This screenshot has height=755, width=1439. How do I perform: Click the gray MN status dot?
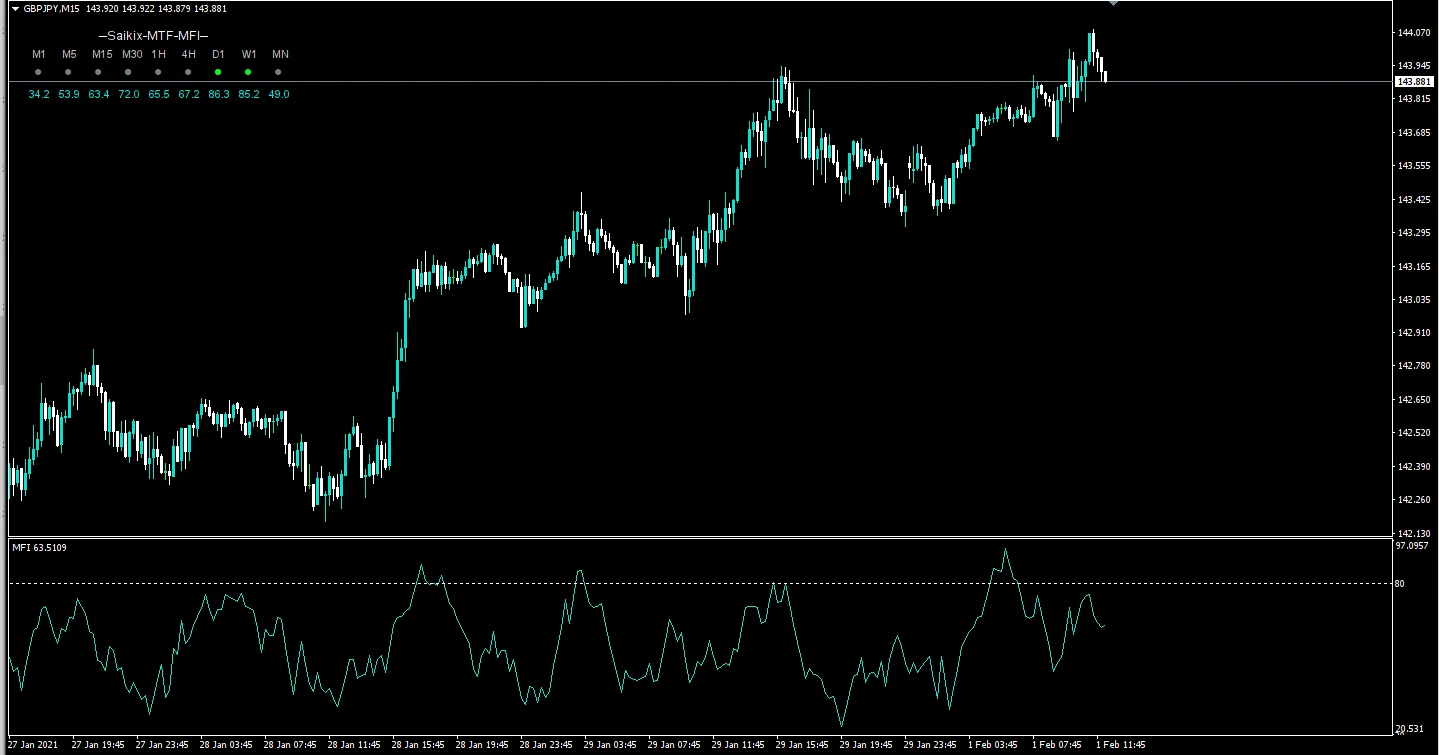point(278,72)
